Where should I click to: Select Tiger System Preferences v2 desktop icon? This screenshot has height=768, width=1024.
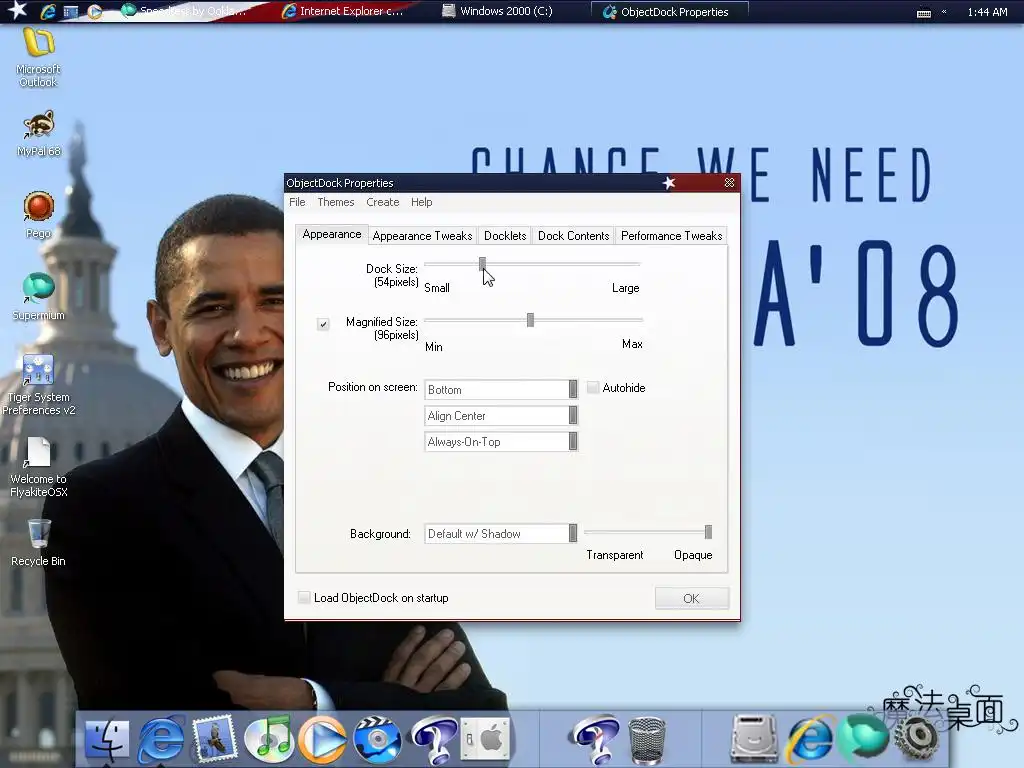(x=39, y=385)
